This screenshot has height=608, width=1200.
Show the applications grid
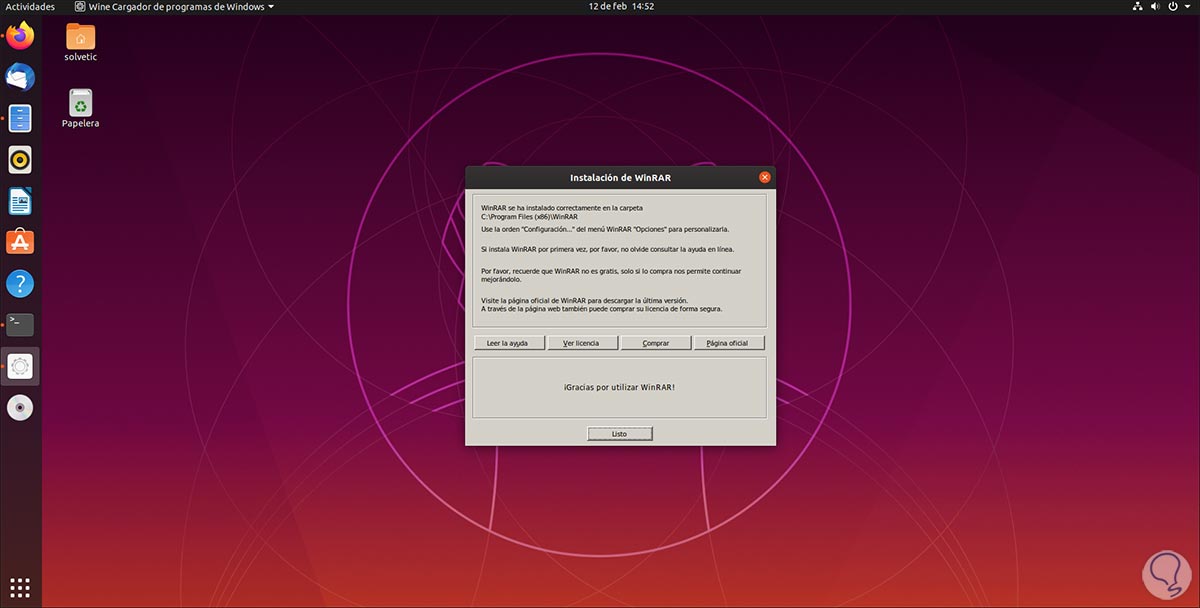click(x=20, y=587)
